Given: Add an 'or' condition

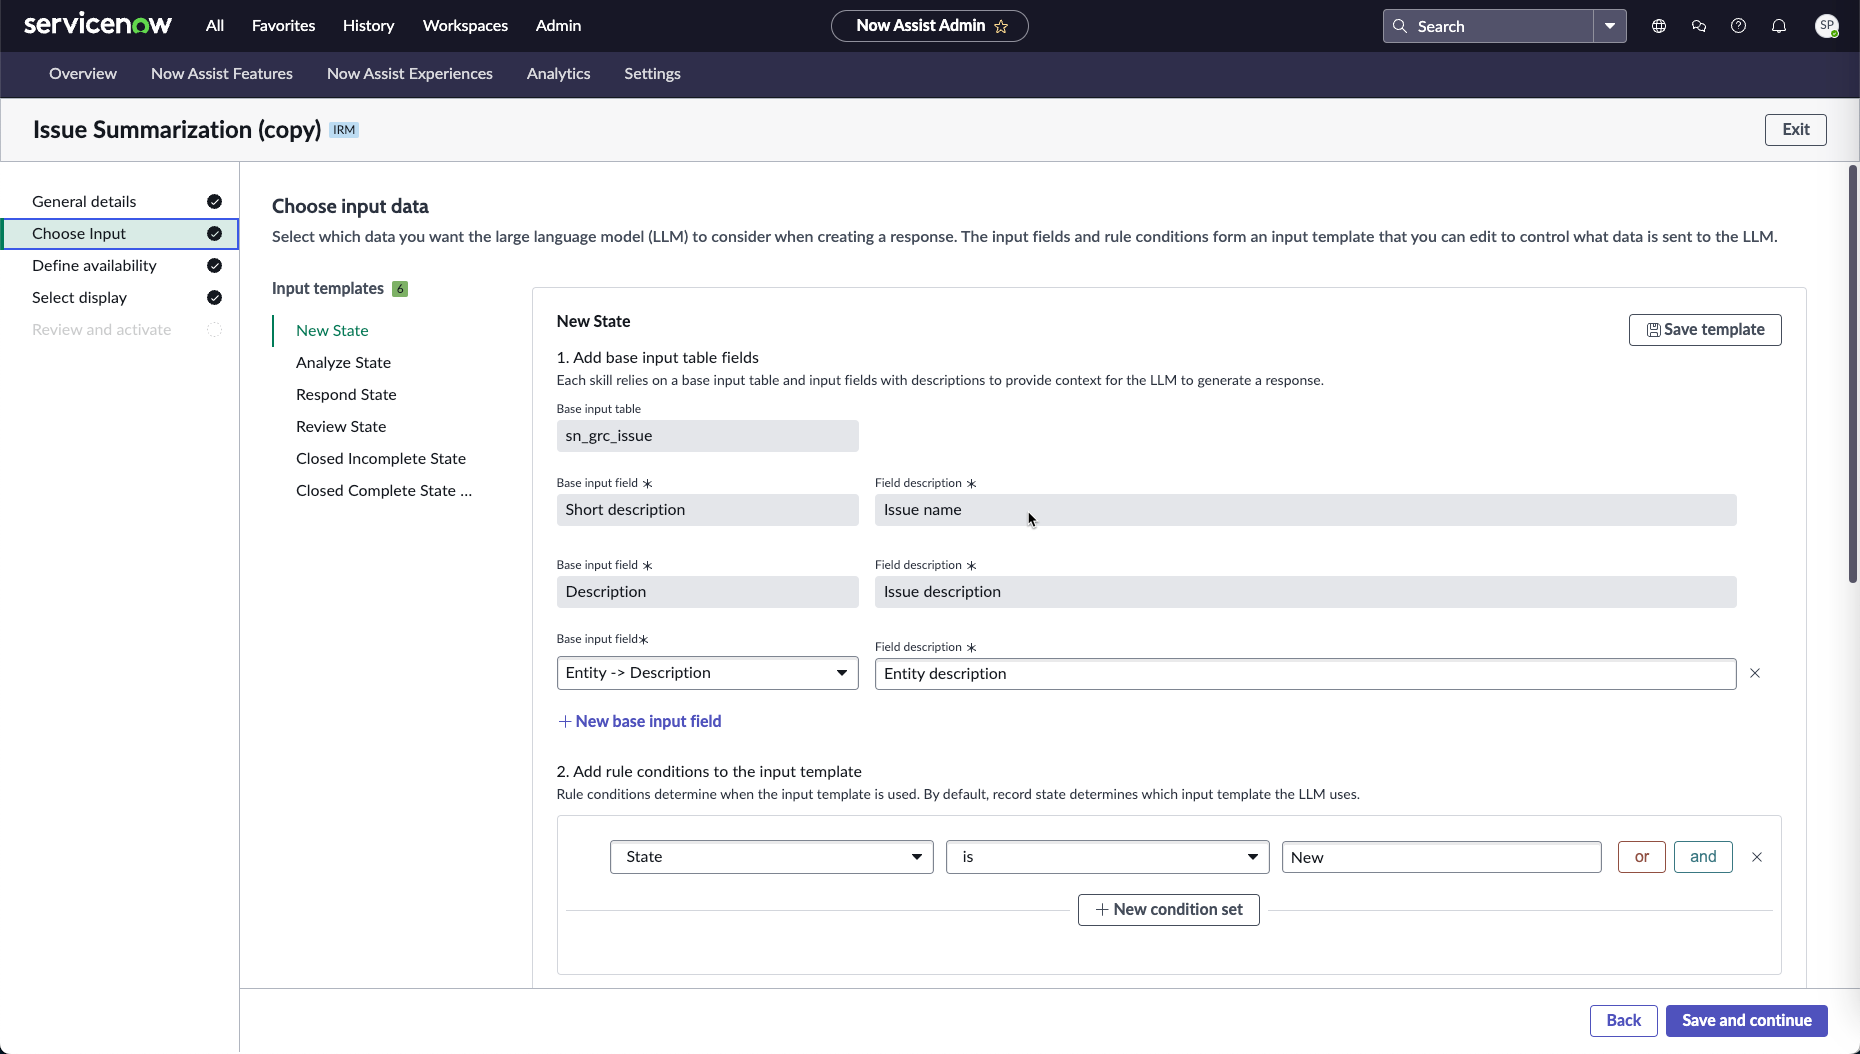Looking at the screenshot, I should [x=1641, y=857].
